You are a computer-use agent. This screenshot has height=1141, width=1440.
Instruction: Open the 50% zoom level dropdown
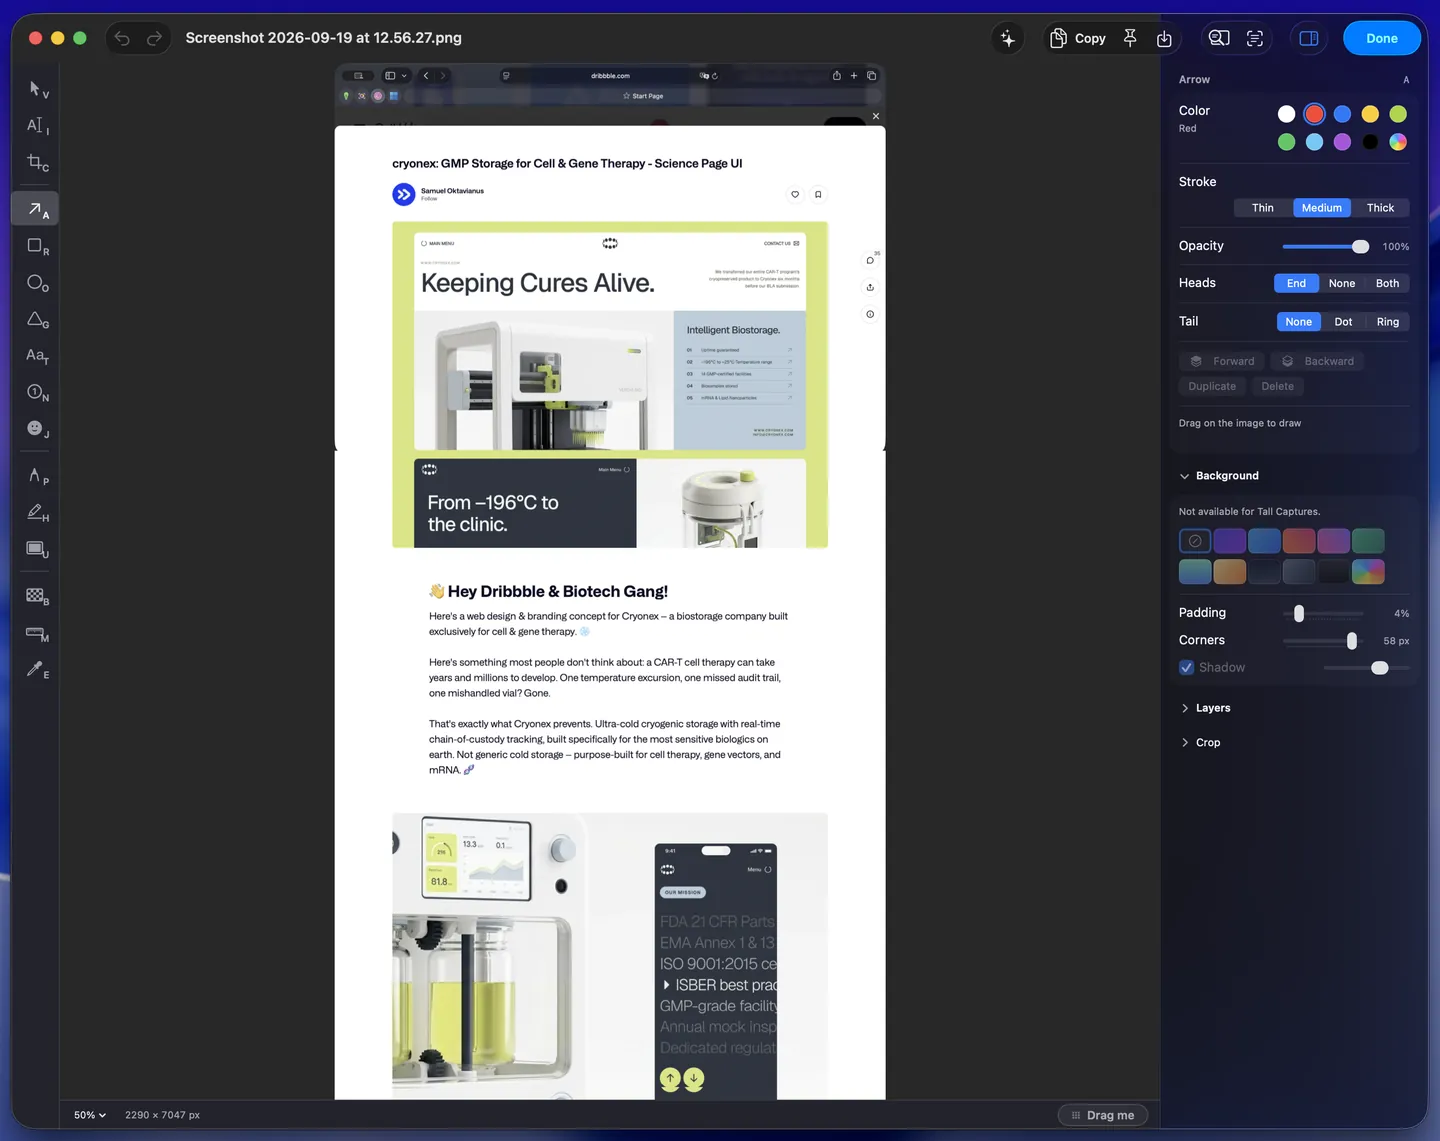click(x=90, y=1115)
